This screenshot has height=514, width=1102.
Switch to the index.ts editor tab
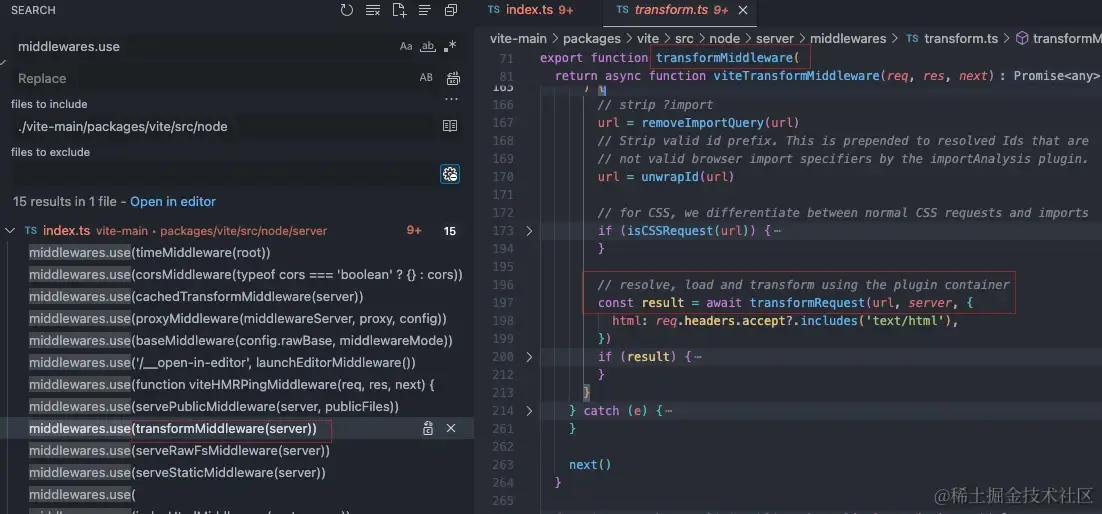tap(530, 10)
